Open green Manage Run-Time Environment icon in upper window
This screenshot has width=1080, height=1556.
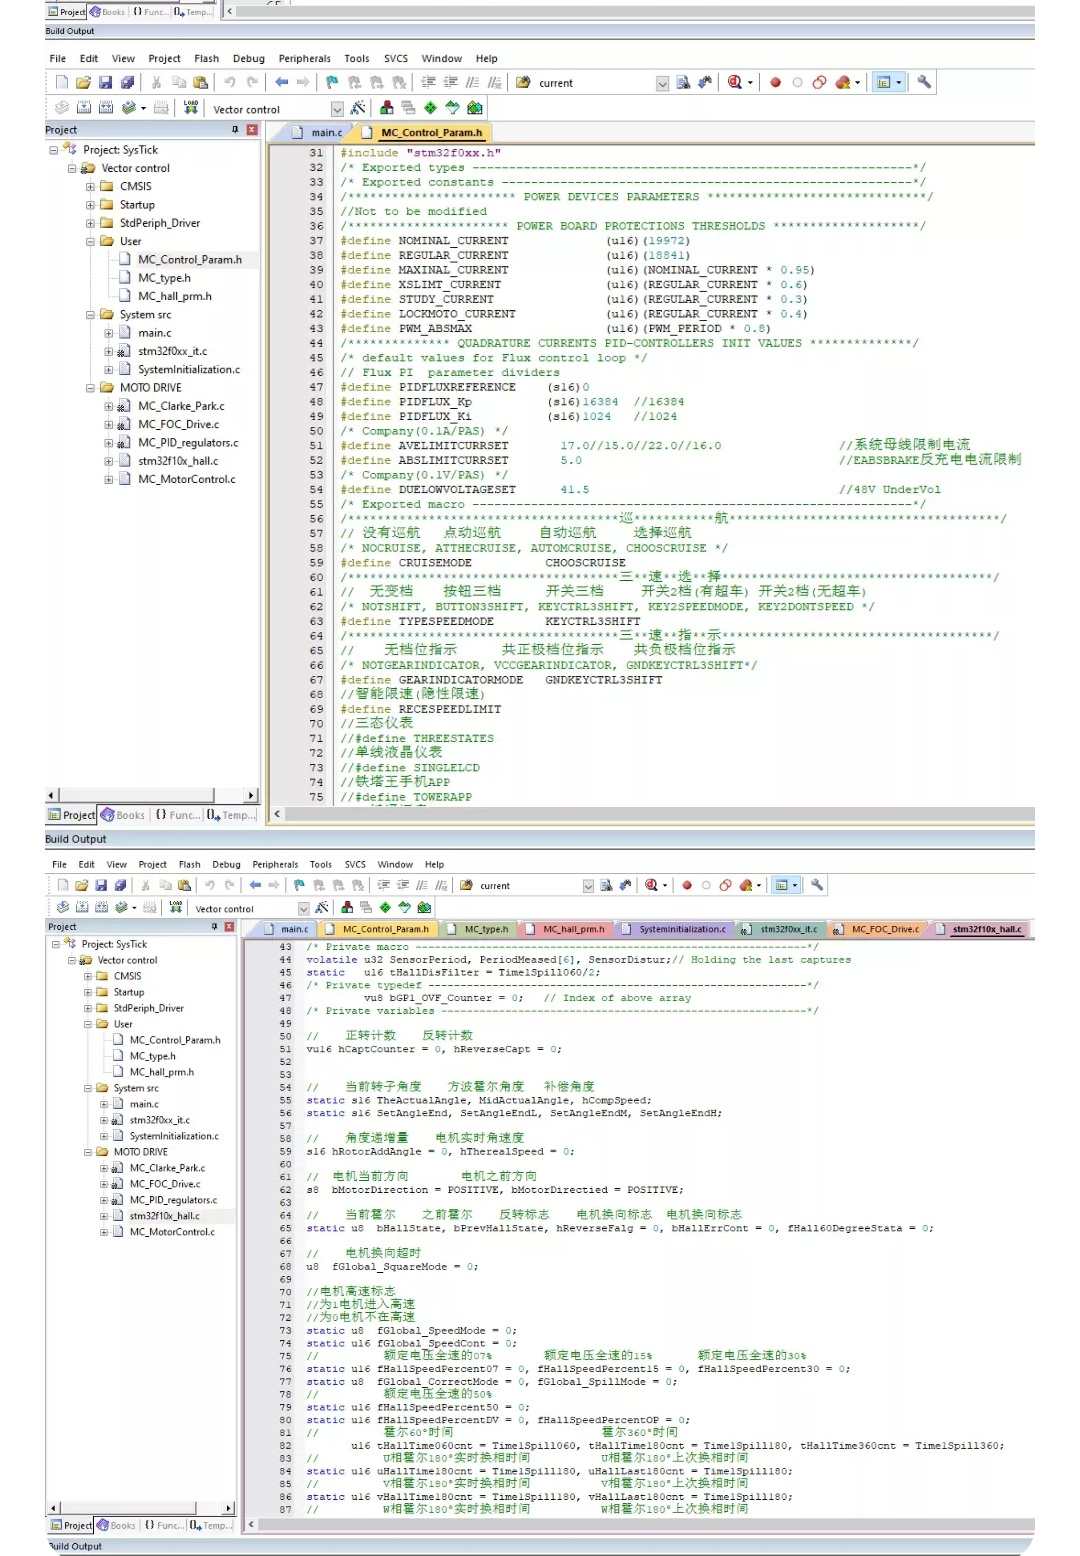[x=430, y=108]
